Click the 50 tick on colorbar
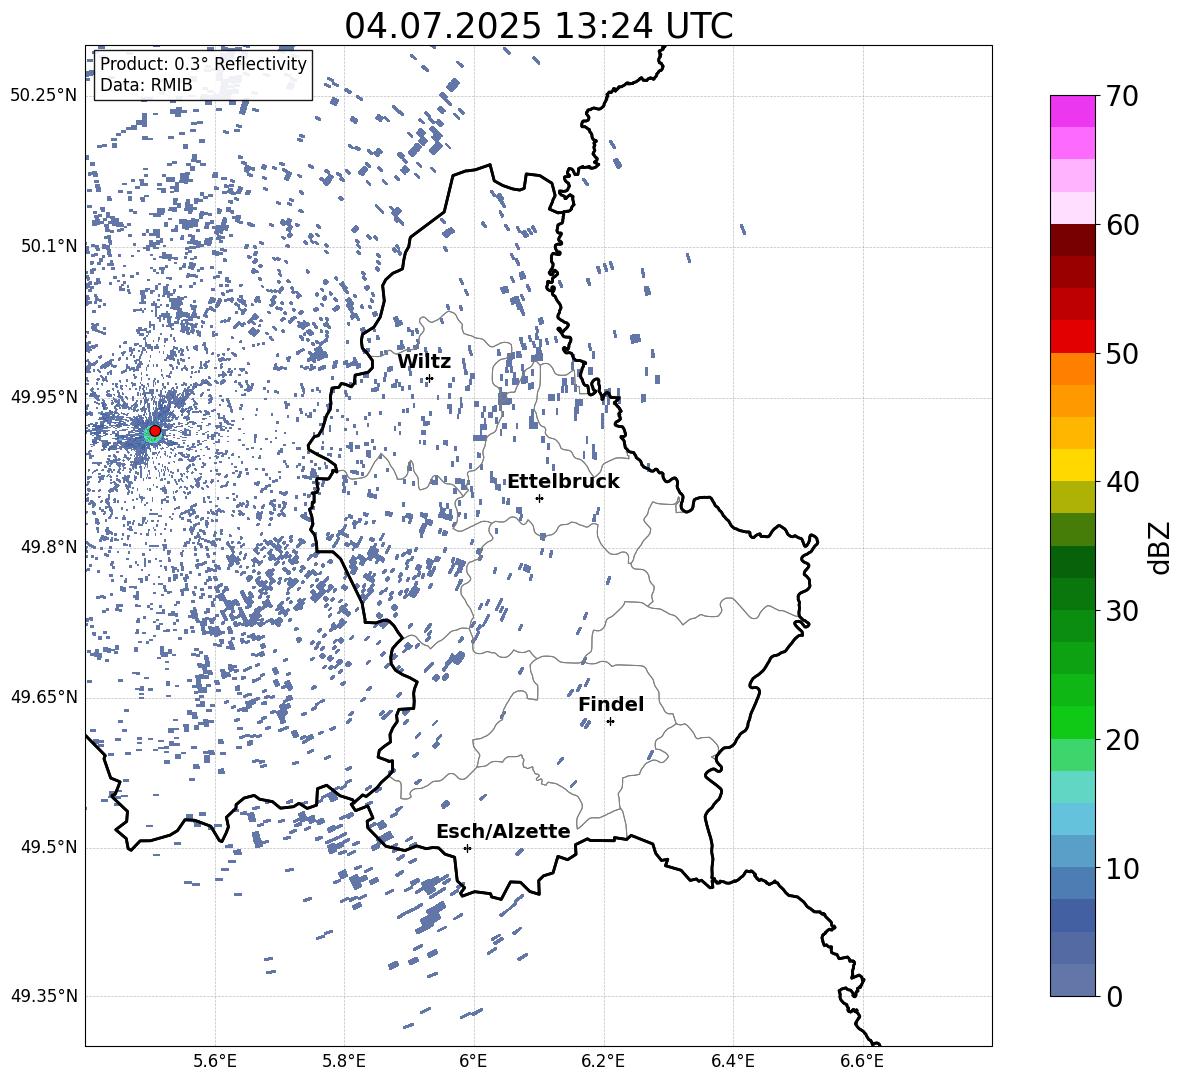Screen dimensions: 1184x1081 (1122, 353)
